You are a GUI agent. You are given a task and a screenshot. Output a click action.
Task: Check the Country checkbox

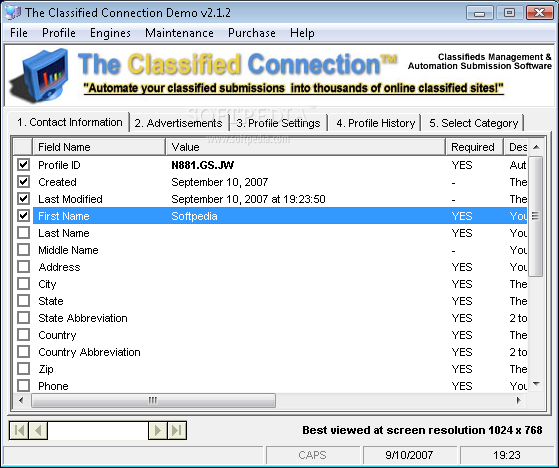tap(24, 335)
